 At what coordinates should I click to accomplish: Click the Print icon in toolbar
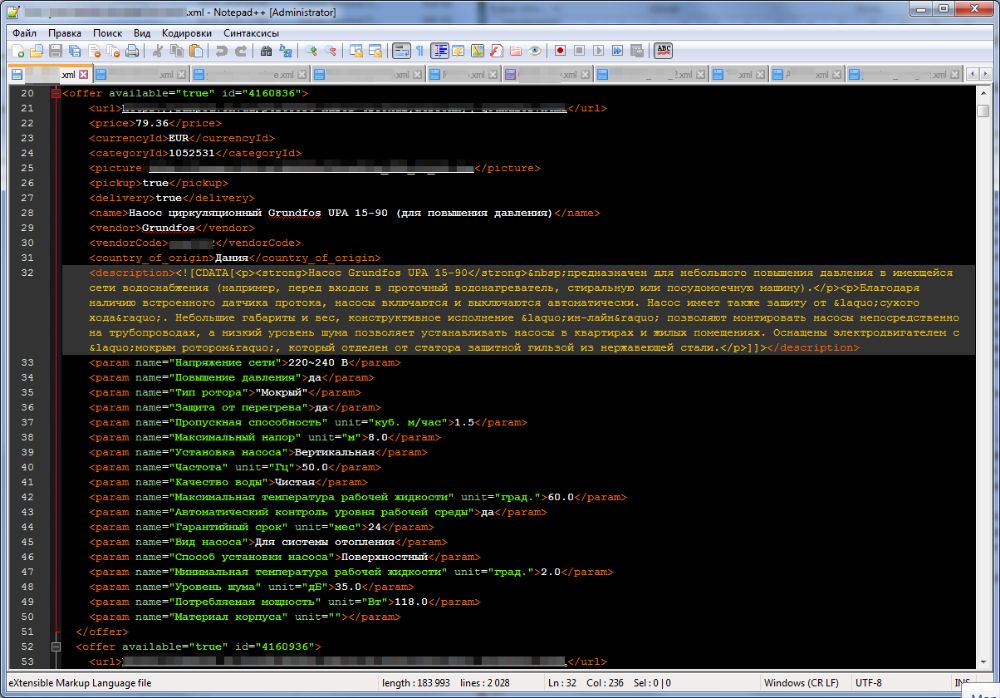point(131,50)
